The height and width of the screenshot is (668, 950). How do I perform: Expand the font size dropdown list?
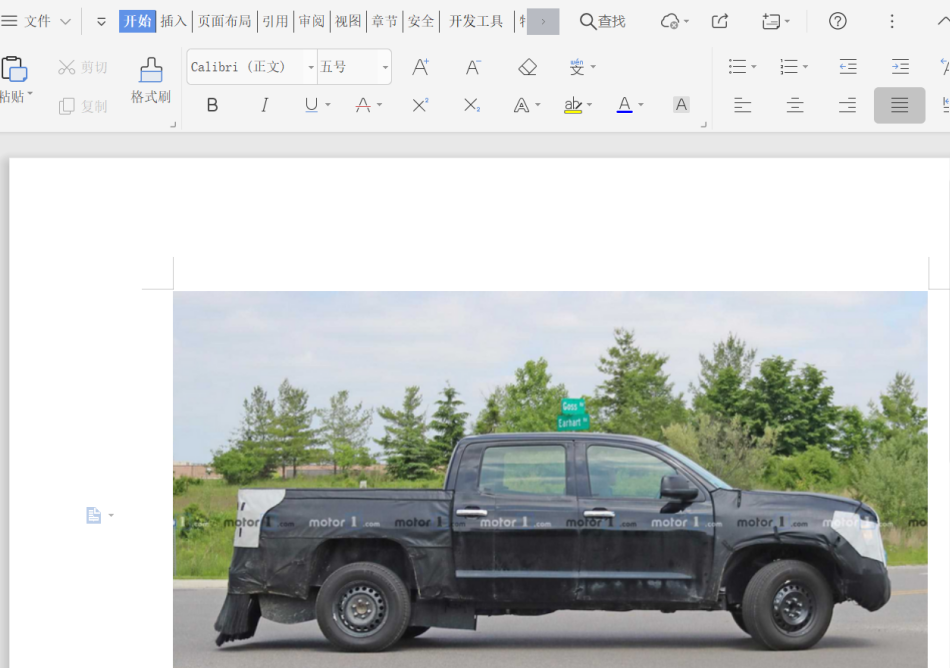pyautogui.click(x=385, y=67)
